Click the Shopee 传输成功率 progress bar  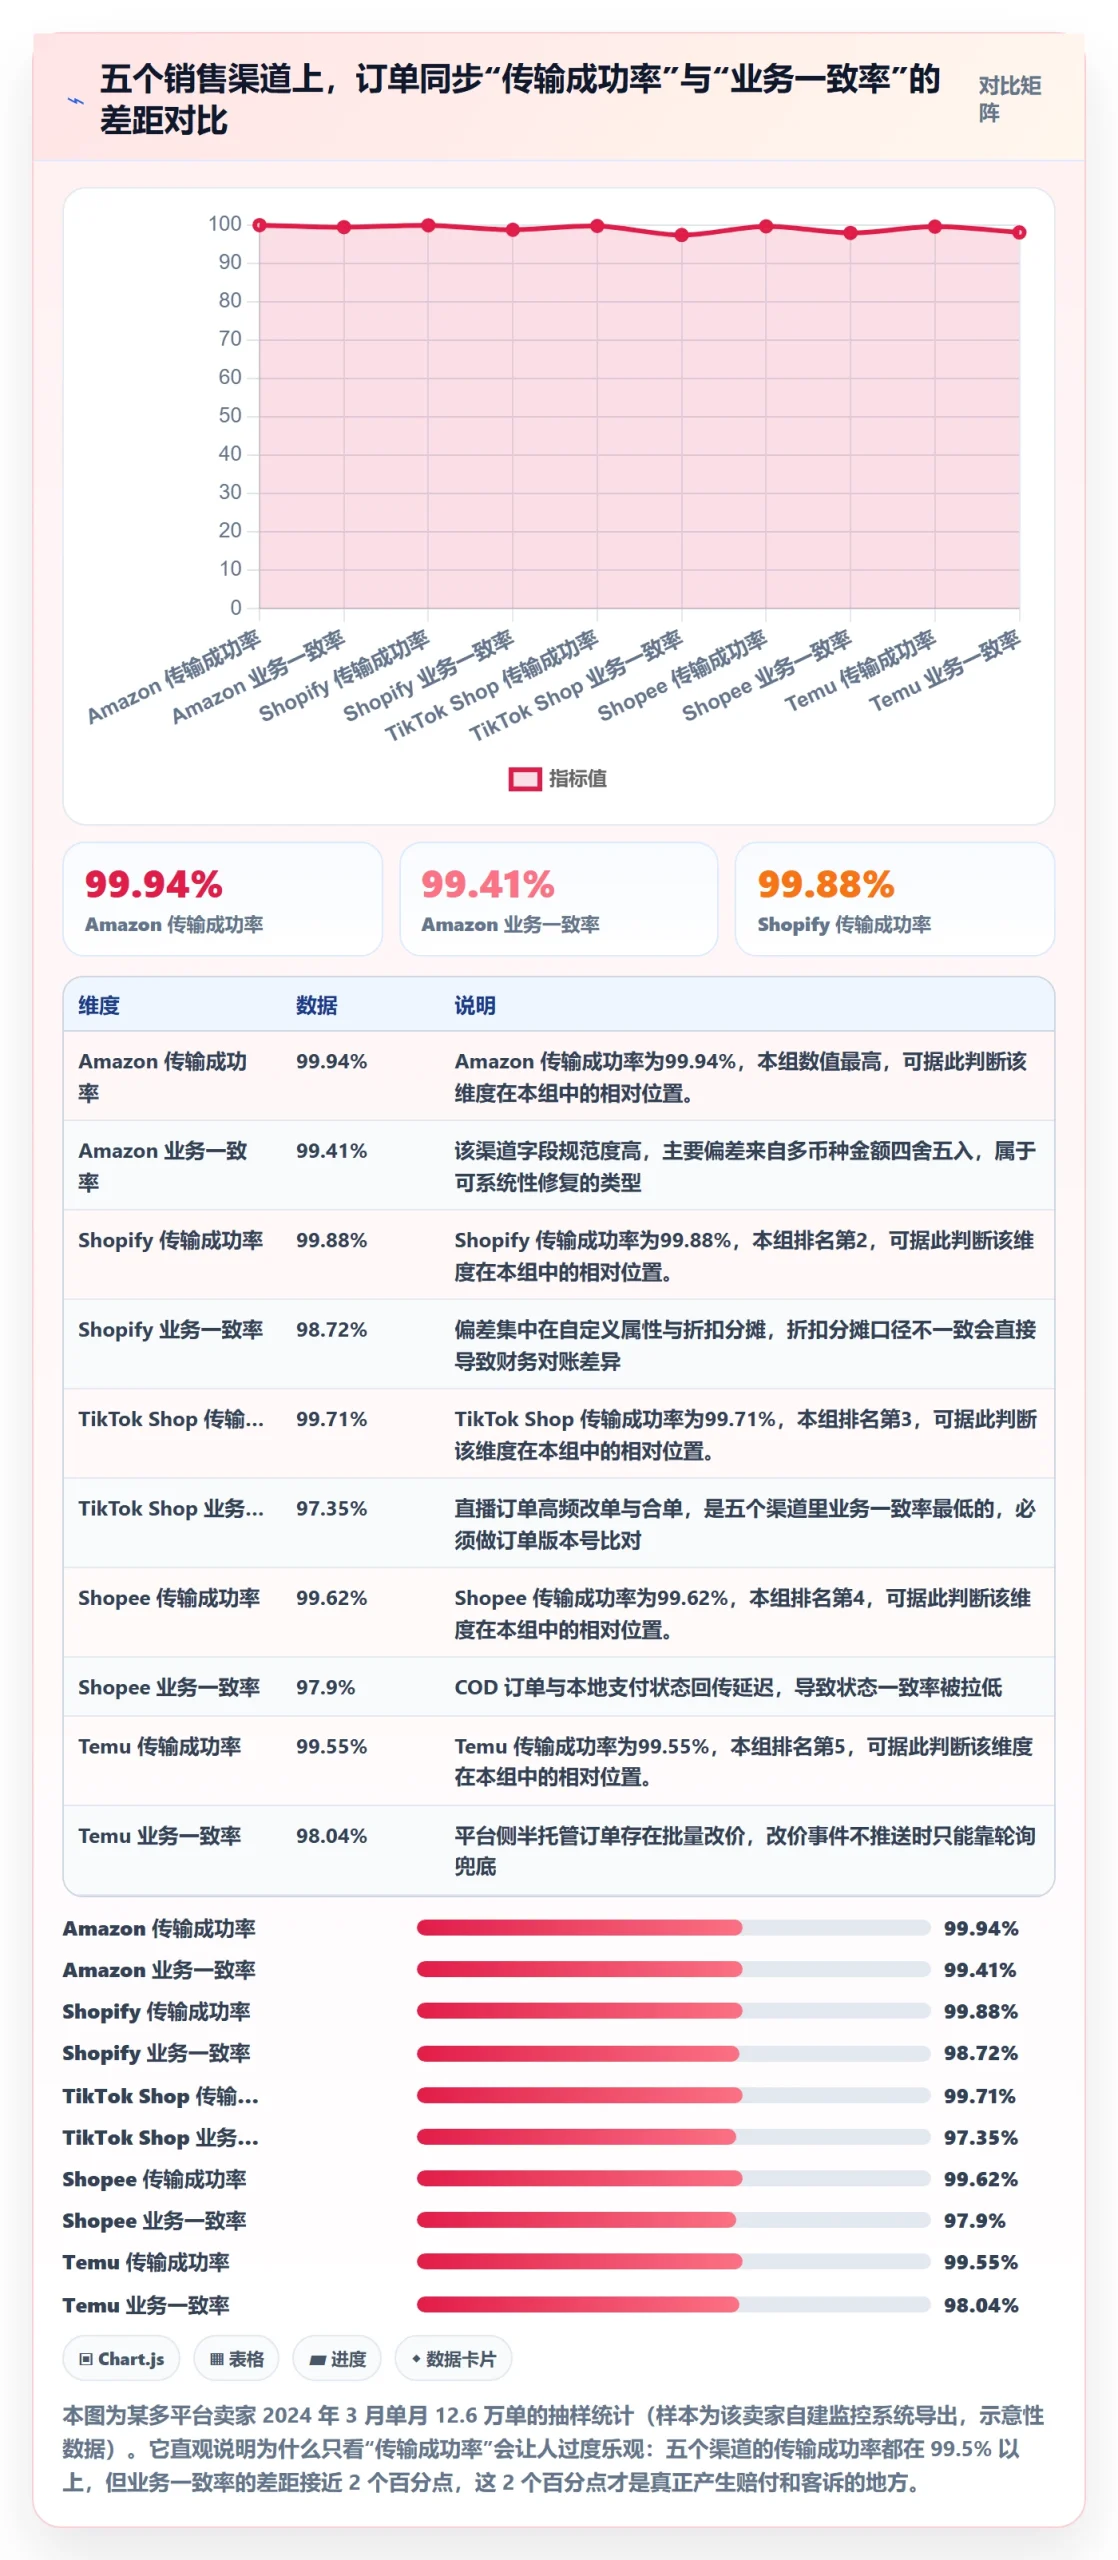[x=674, y=2178]
